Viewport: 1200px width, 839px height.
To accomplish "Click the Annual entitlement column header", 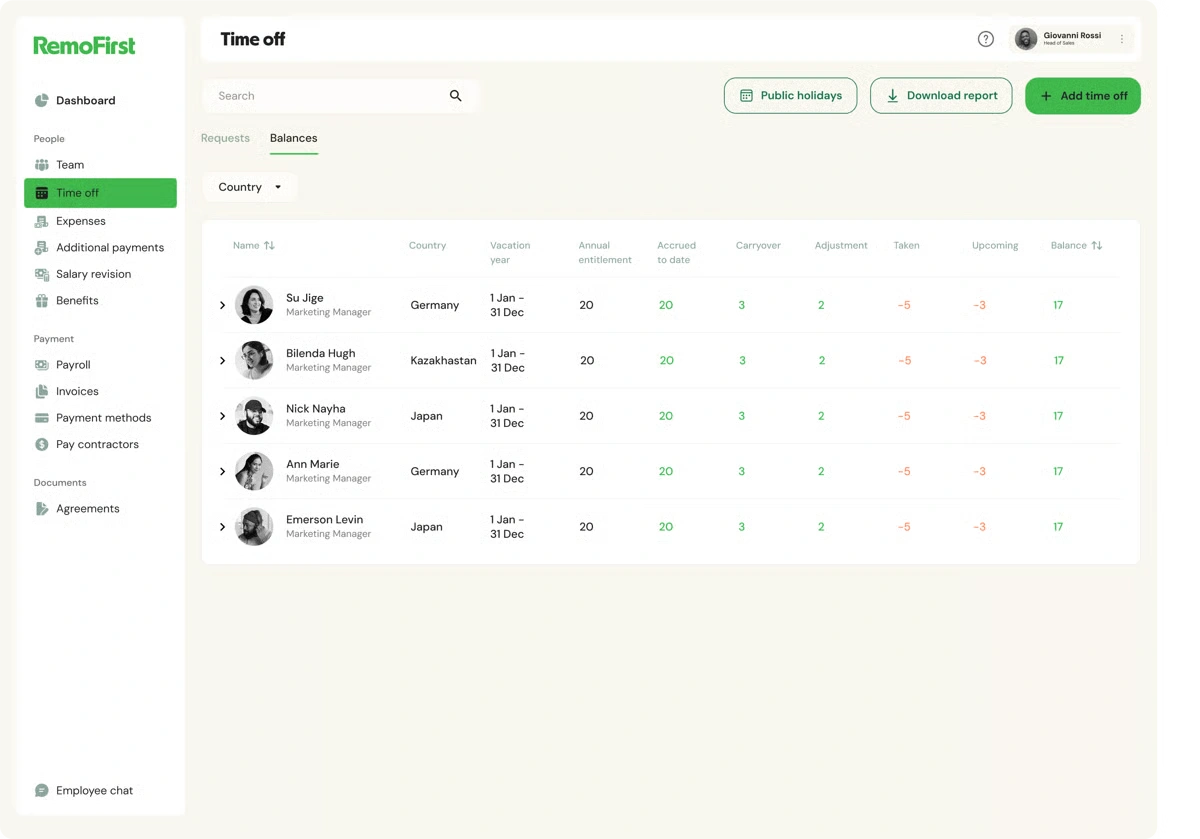I will click(605, 252).
